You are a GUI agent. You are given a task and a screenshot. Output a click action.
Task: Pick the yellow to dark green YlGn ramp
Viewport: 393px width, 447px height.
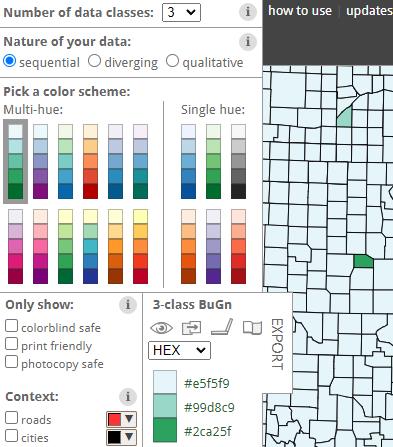65,247
